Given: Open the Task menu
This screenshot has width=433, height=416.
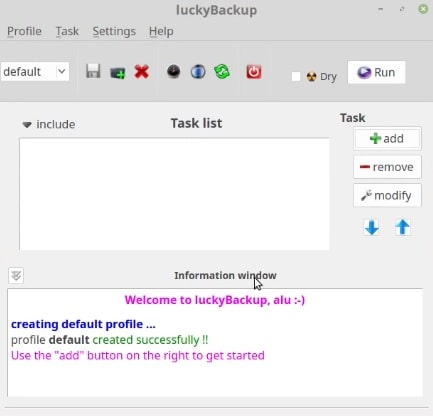Looking at the screenshot, I should click(67, 31).
